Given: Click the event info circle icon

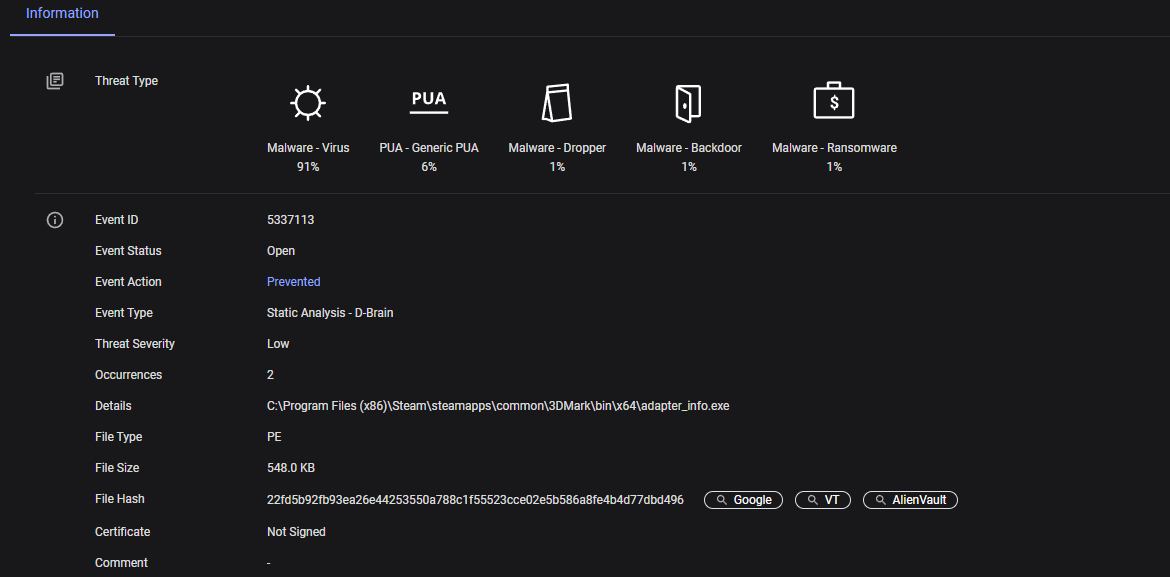Looking at the screenshot, I should [x=55, y=220].
